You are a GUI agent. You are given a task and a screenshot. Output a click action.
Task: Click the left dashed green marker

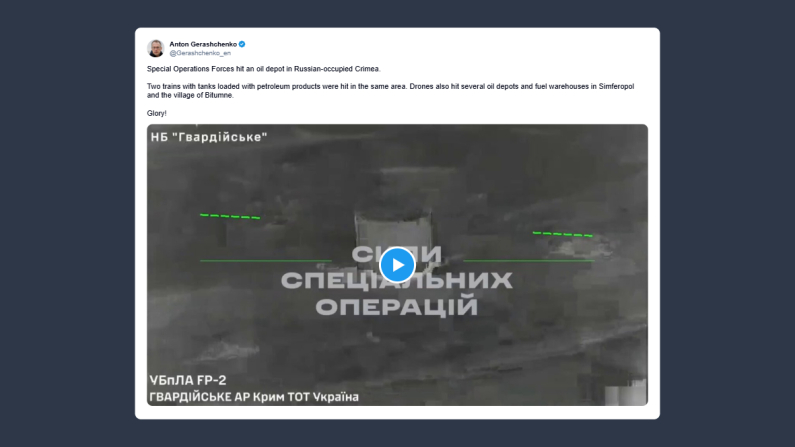[x=230, y=216]
